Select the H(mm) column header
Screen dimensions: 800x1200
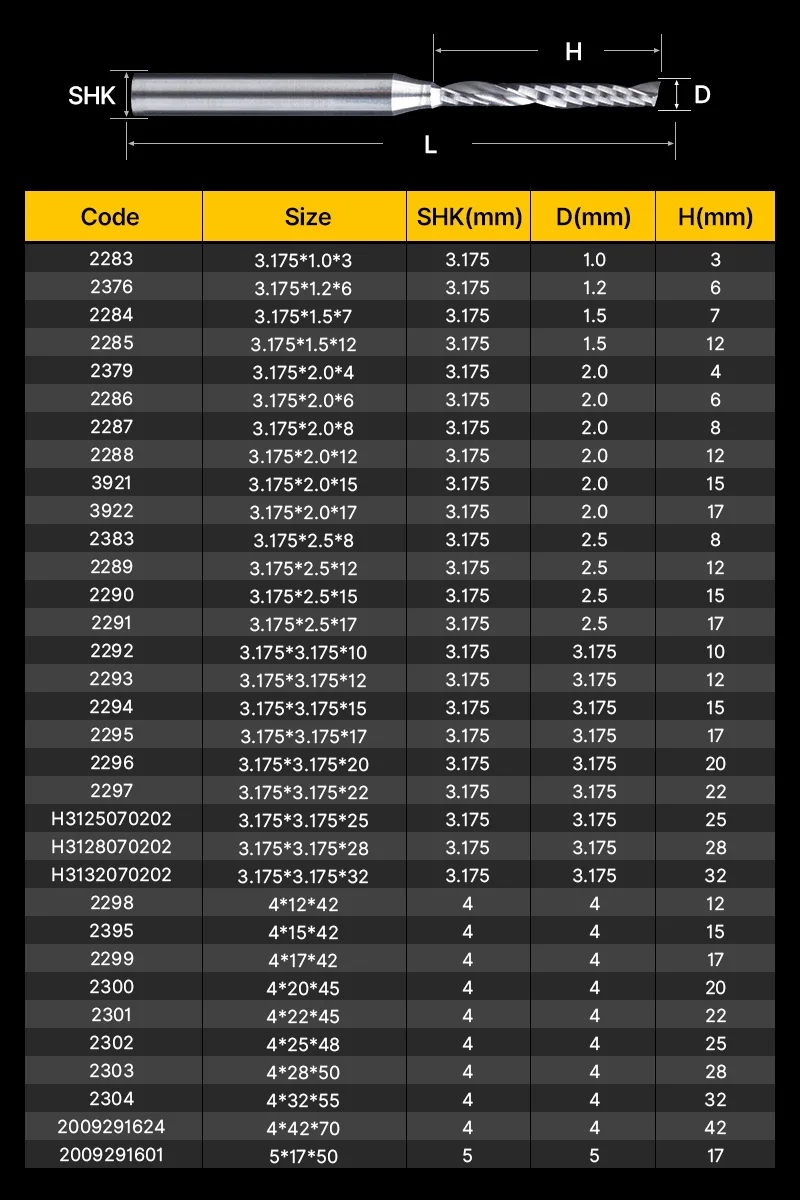(x=715, y=217)
